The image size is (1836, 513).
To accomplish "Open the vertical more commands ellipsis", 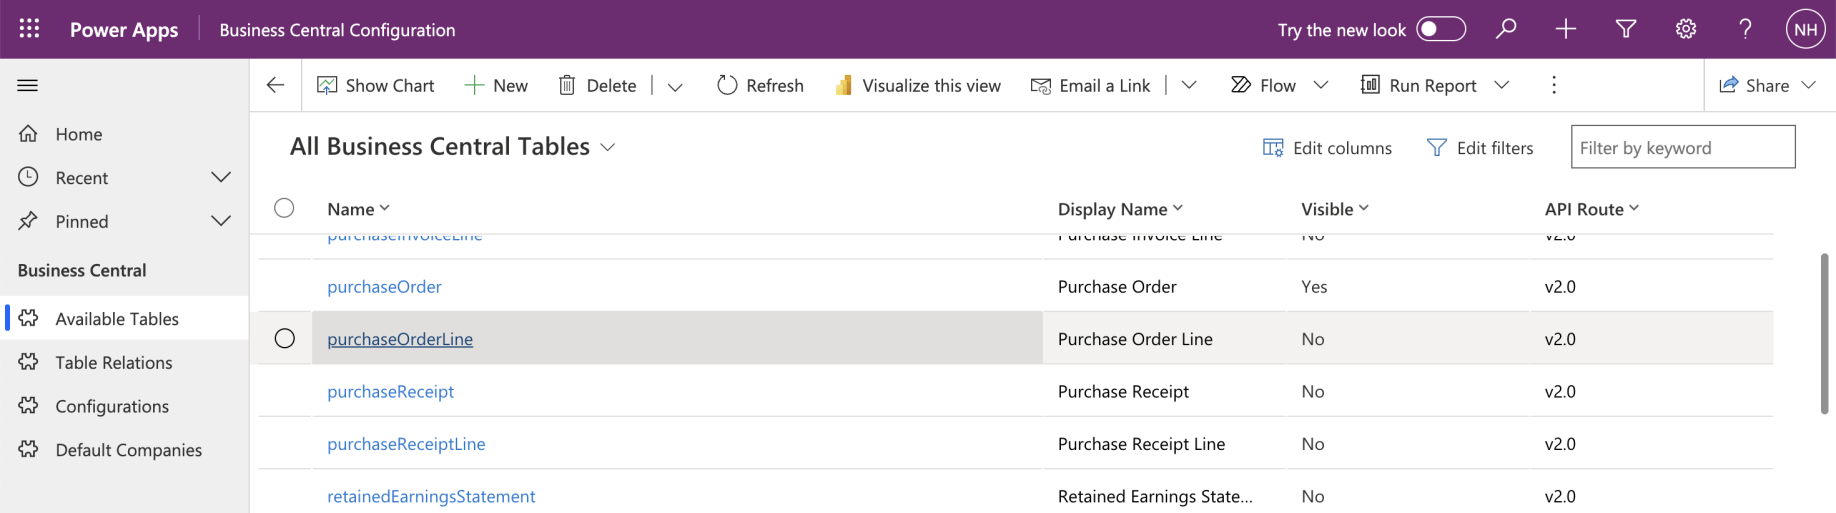I will click(x=1554, y=85).
